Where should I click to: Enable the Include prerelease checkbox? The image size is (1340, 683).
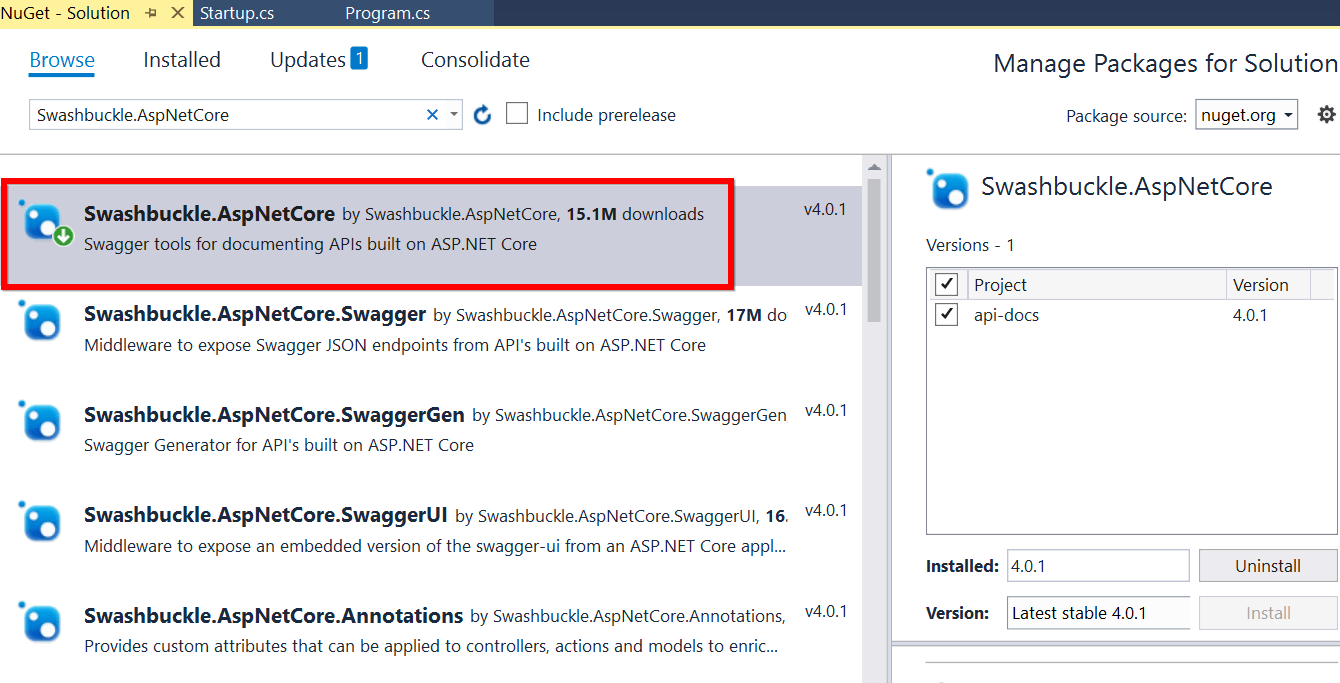(x=516, y=114)
